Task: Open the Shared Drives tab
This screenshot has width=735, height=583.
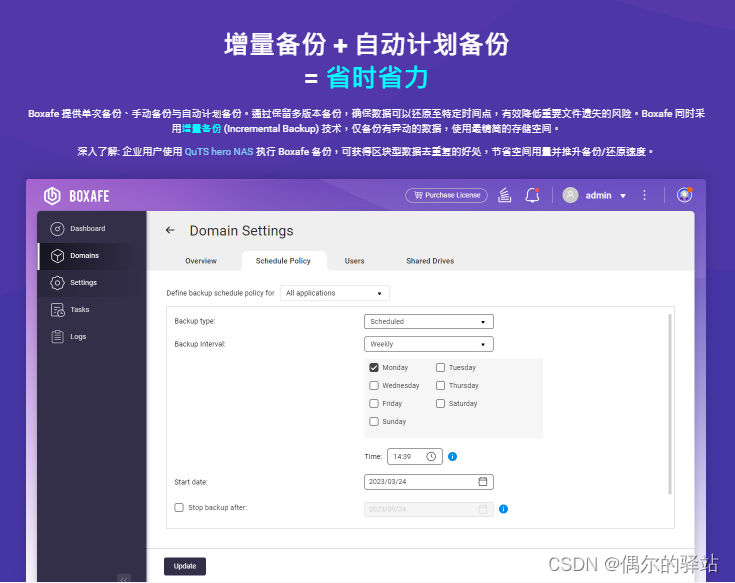Action: click(x=430, y=261)
